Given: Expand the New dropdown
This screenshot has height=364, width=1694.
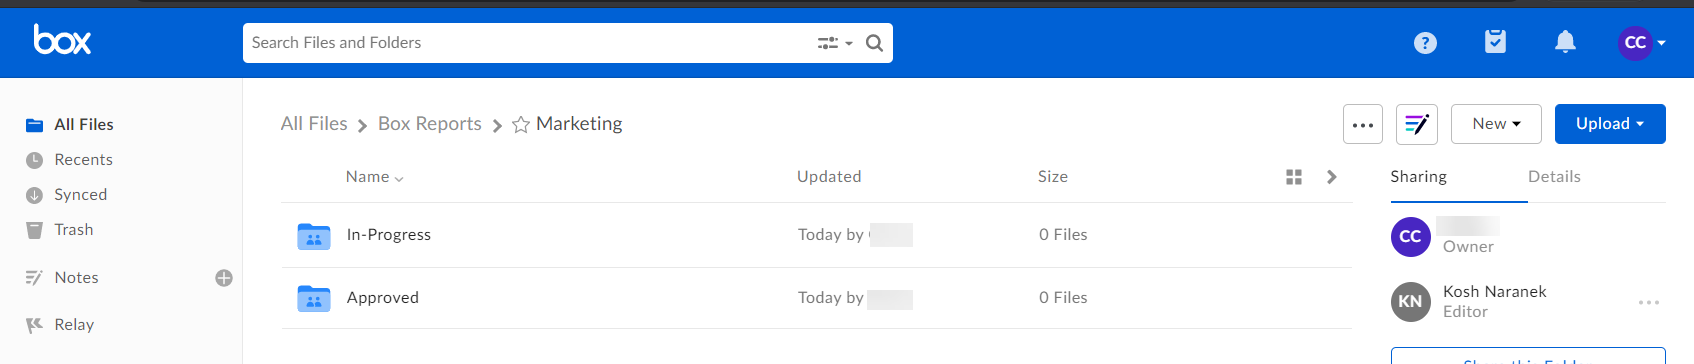Looking at the screenshot, I should tap(1496, 124).
